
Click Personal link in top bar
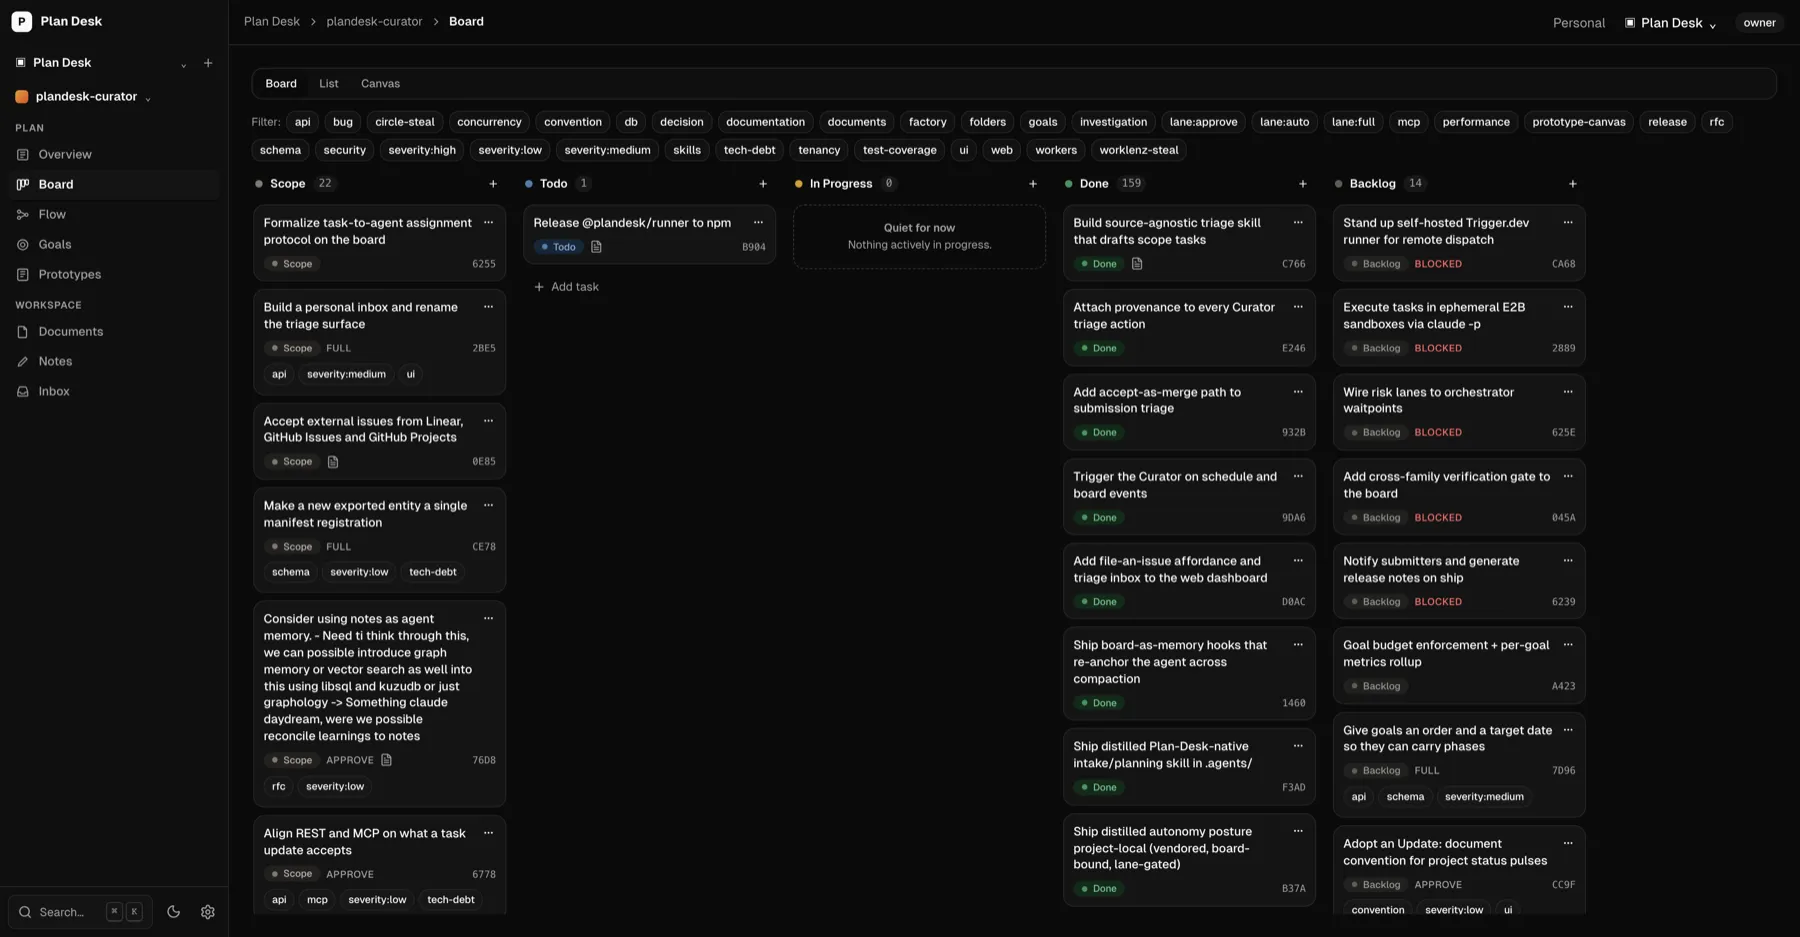pyautogui.click(x=1579, y=23)
